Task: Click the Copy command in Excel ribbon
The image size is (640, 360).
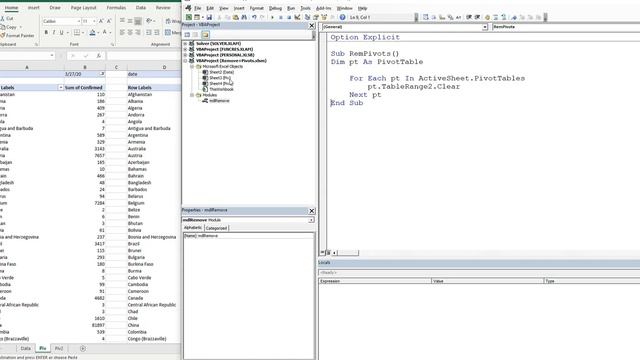Action: click(x=9, y=27)
